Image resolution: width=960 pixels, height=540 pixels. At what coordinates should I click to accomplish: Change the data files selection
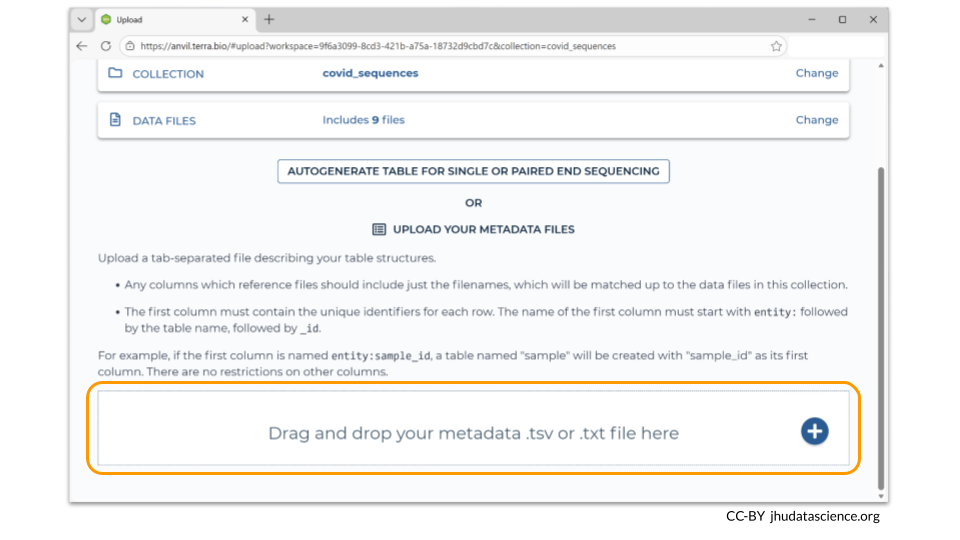(x=817, y=120)
